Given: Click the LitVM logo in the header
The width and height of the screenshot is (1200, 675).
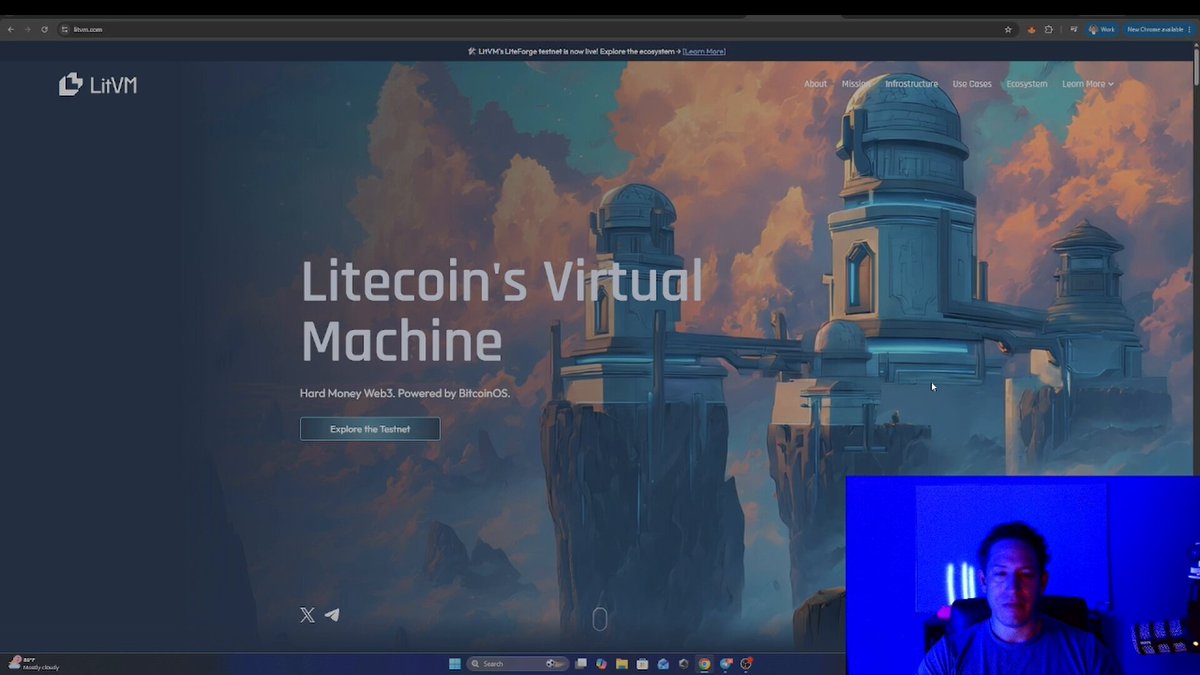Looking at the screenshot, I should [x=98, y=85].
